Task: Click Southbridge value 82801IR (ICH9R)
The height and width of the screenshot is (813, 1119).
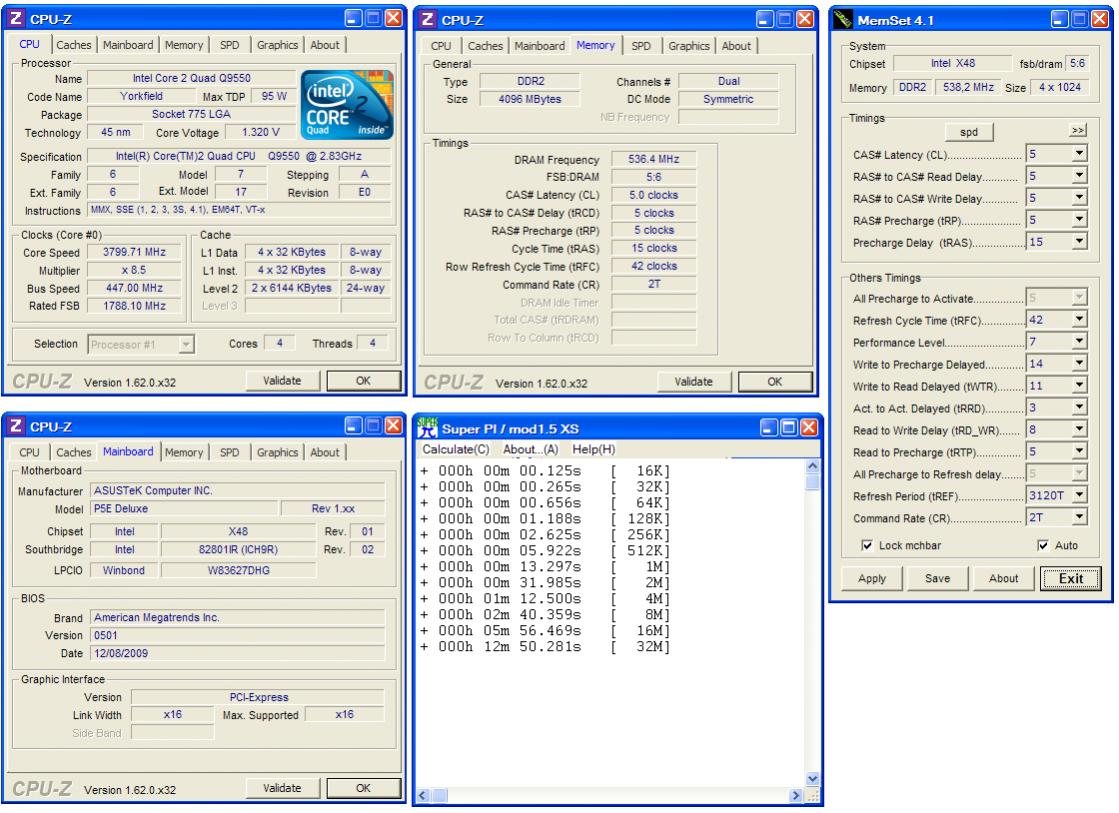Action: pyautogui.click(x=238, y=550)
